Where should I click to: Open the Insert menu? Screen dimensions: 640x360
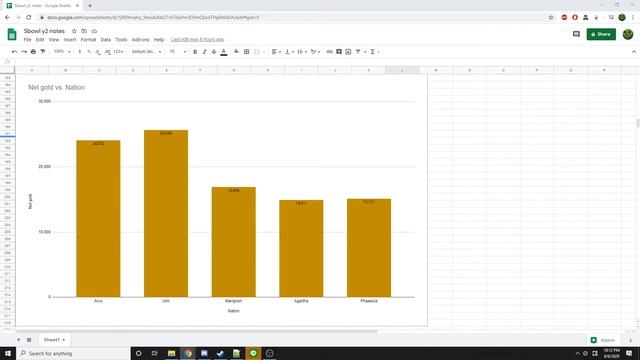click(x=70, y=40)
